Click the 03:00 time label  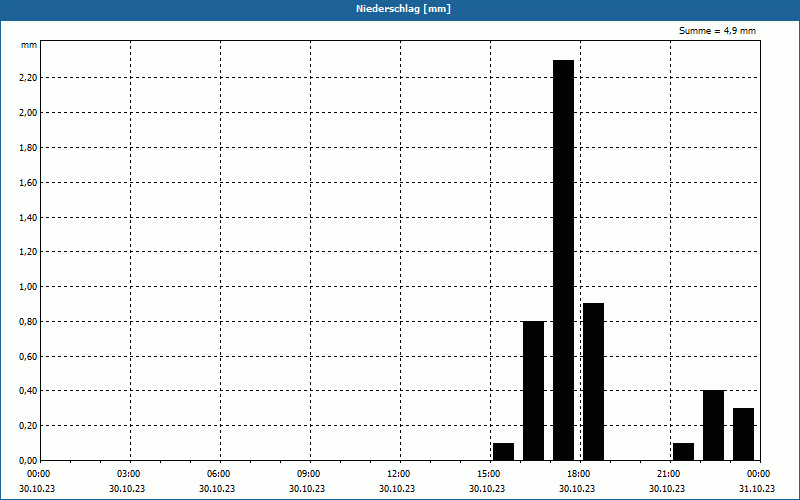[130, 474]
